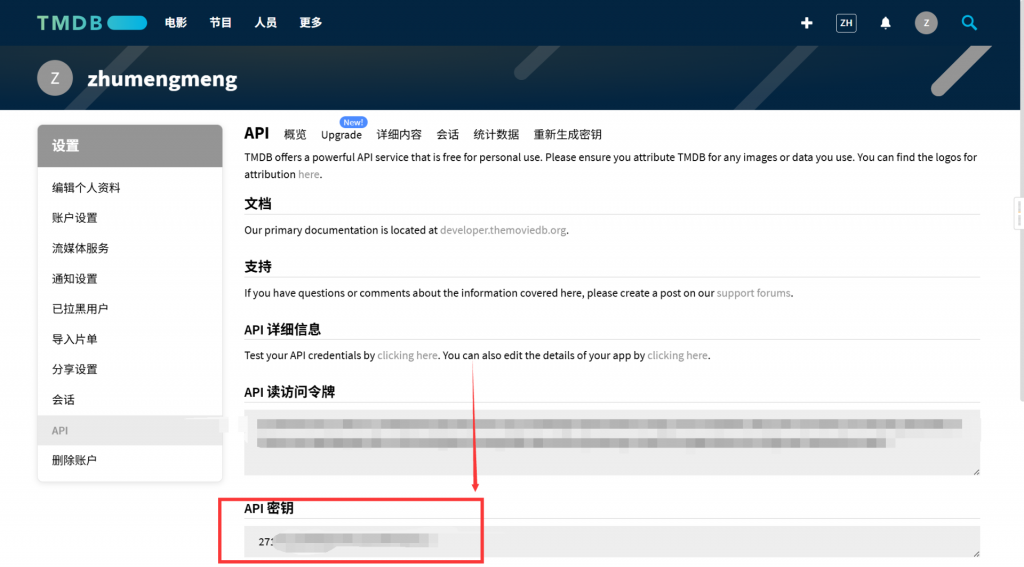Image resolution: width=1024 pixels, height=567 pixels.
Task: Switch to the 统计数据 tab
Action: point(496,135)
